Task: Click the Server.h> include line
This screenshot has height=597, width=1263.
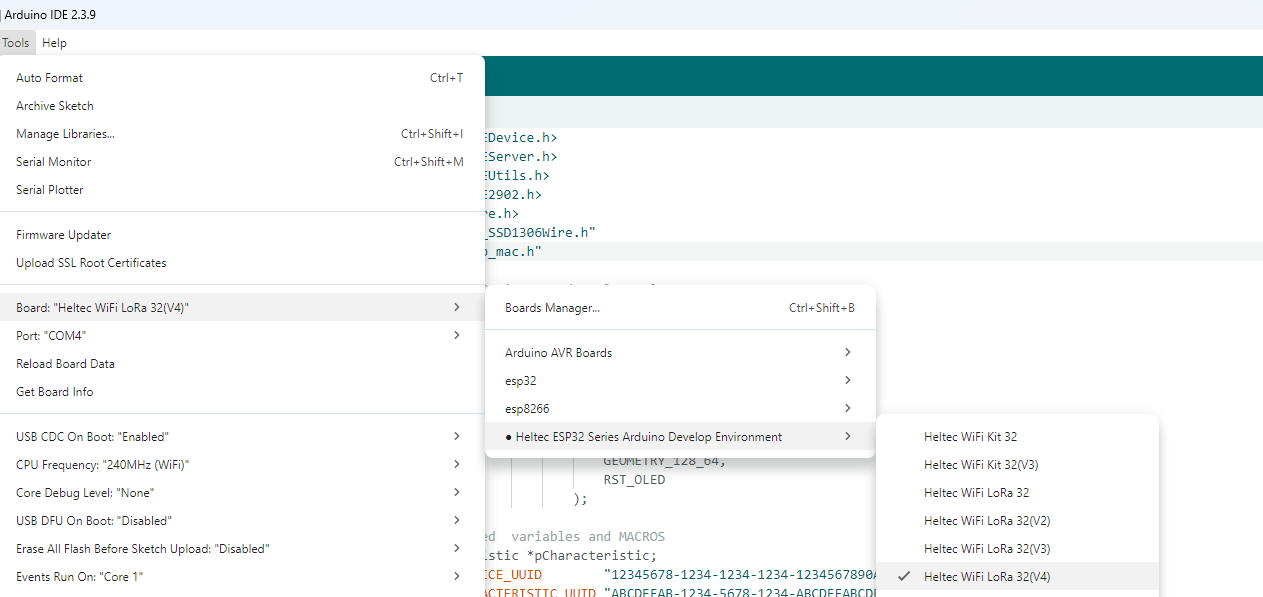Action: tap(521, 157)
